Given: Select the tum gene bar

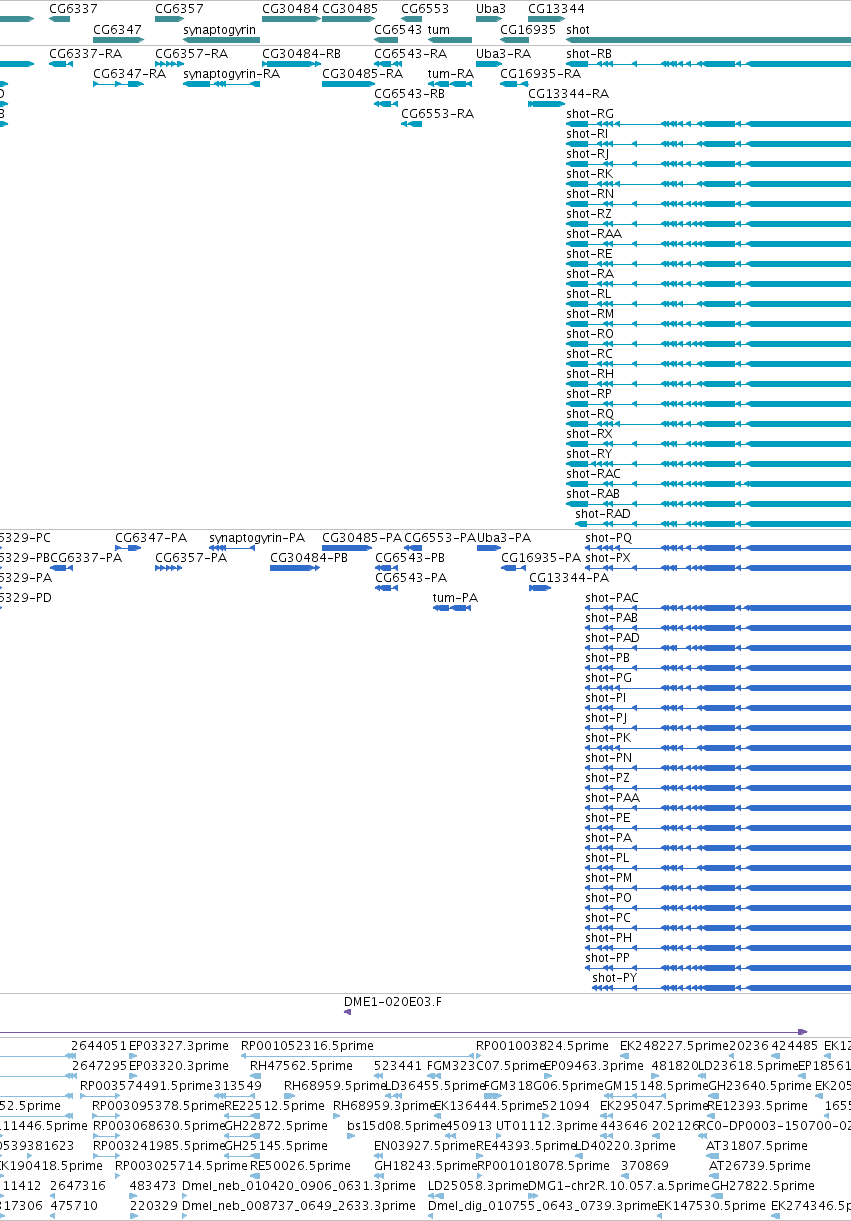Looking at the screenshot, I should [450, 39].
